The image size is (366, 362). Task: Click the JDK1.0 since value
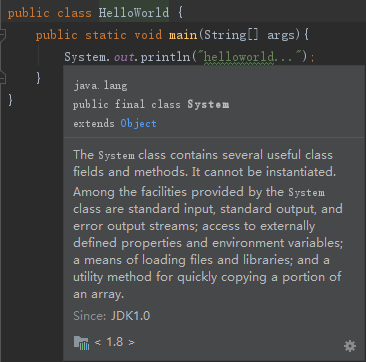130,316
